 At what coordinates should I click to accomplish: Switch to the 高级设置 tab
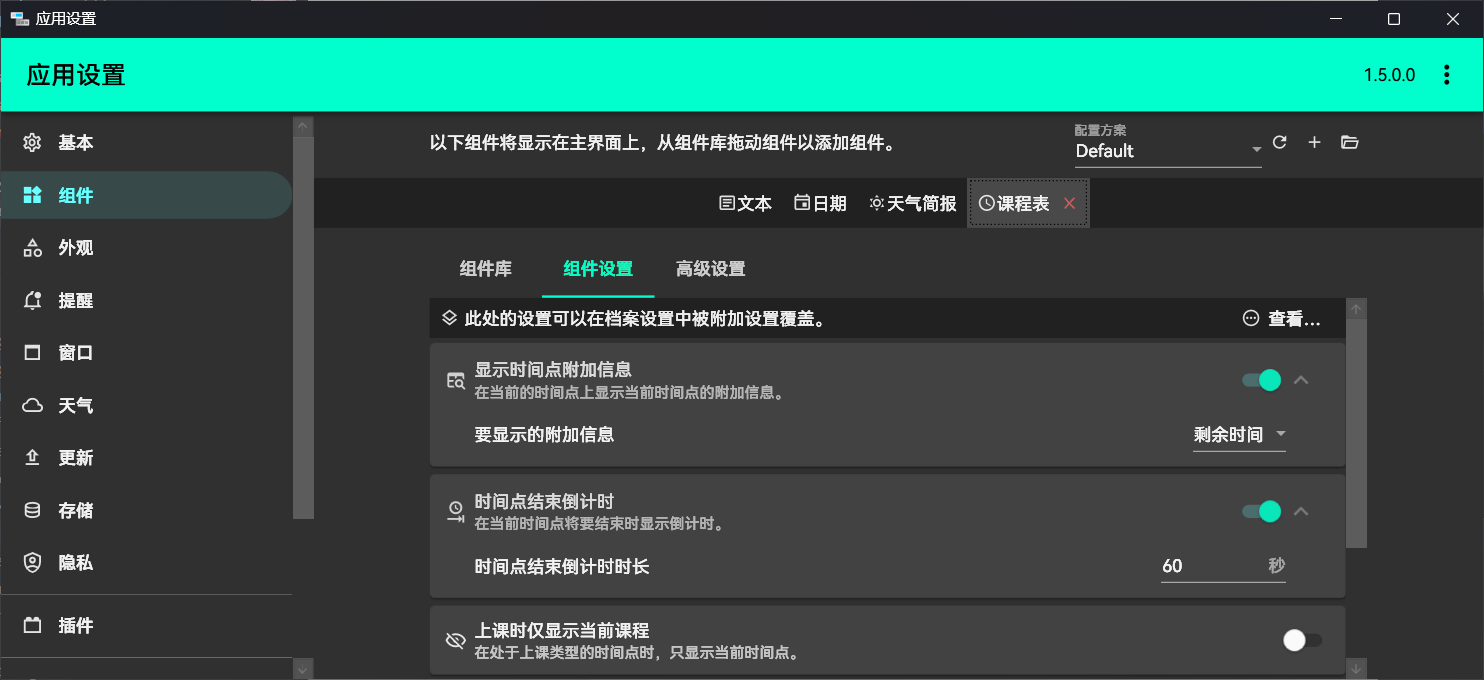(x=710, y=269)
